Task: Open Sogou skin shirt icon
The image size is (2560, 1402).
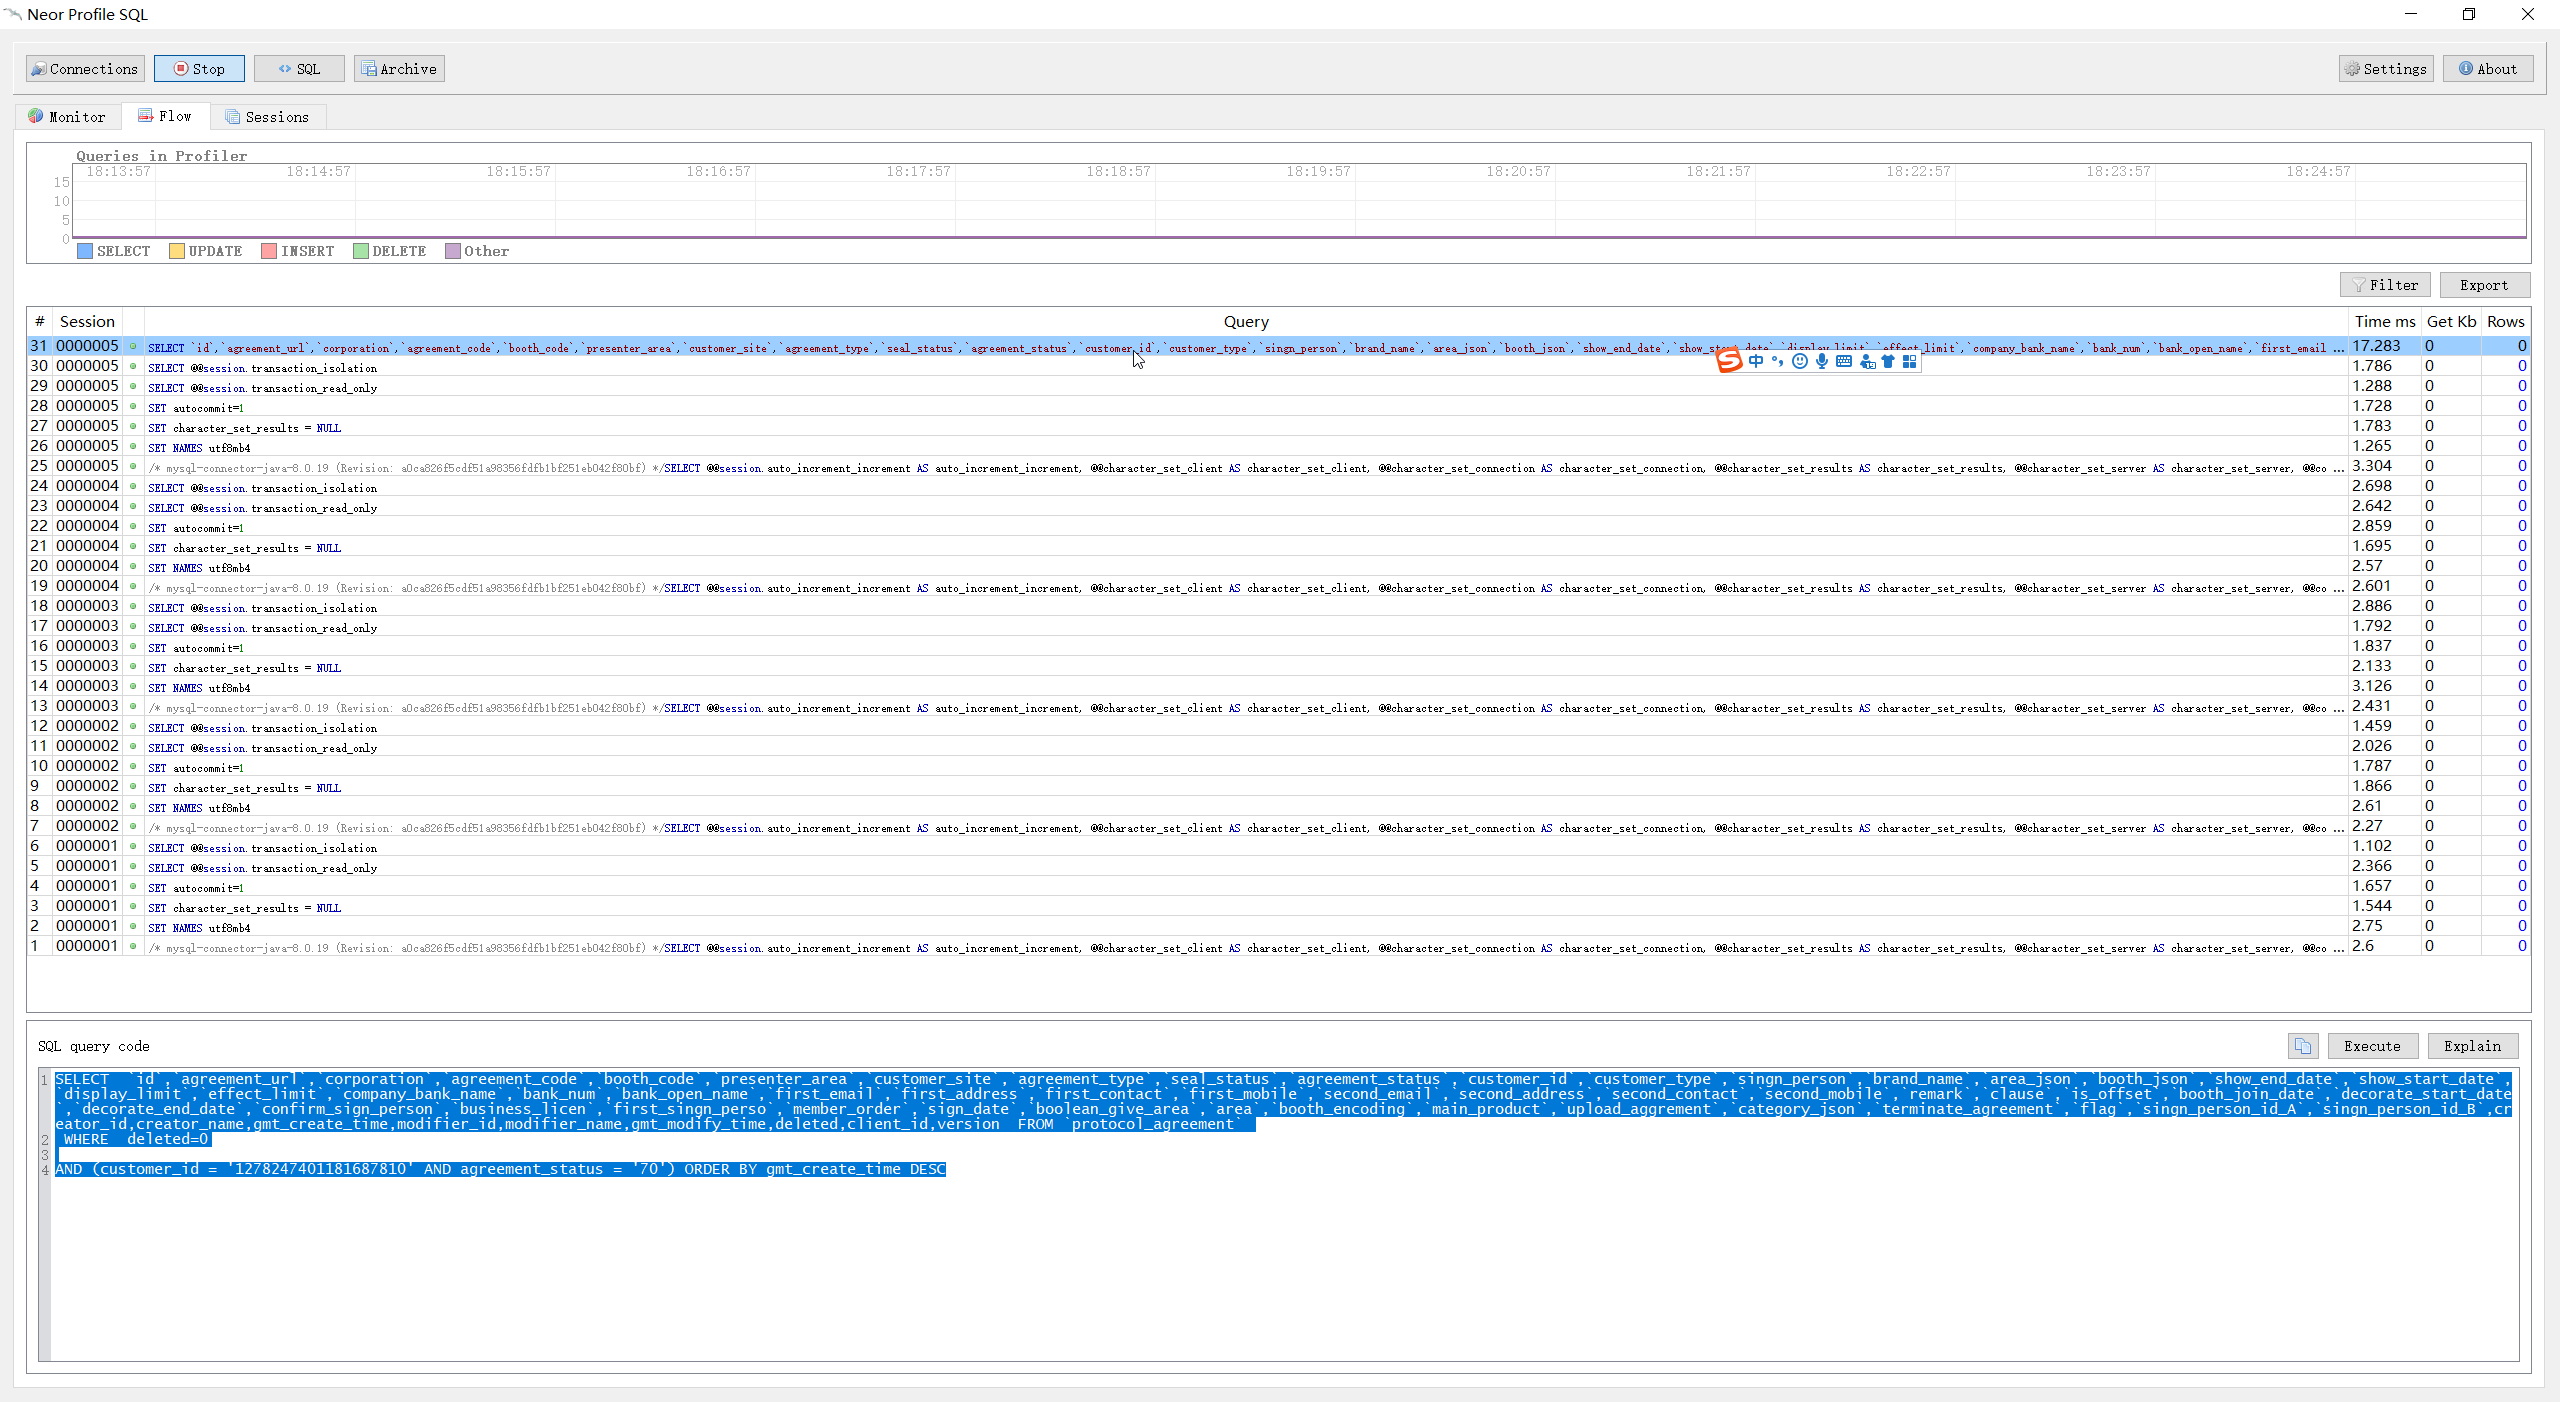Action: coord(1888,361)
